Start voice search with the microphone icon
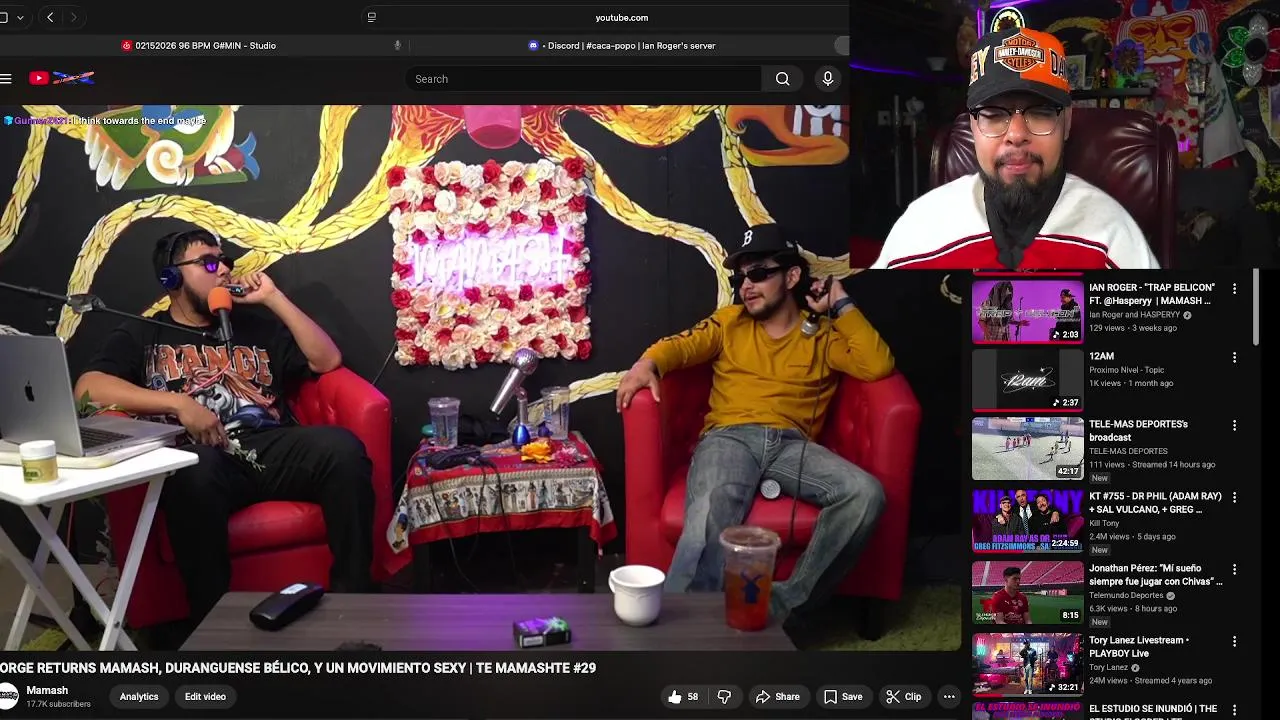The width and height of the screenshot is (1280, 720). click(828, 79)
